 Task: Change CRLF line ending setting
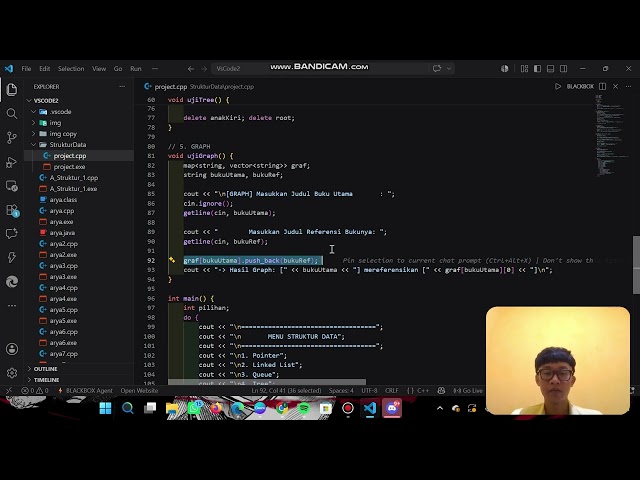[x=391, y=391]
